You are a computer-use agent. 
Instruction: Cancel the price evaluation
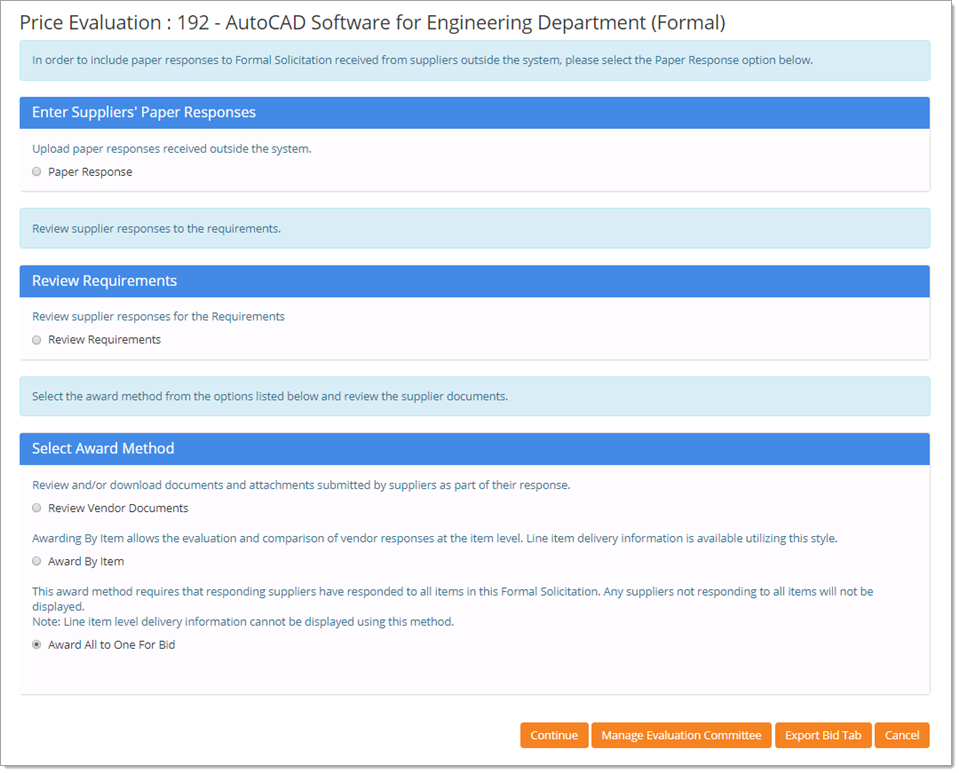tap(902, 735)
